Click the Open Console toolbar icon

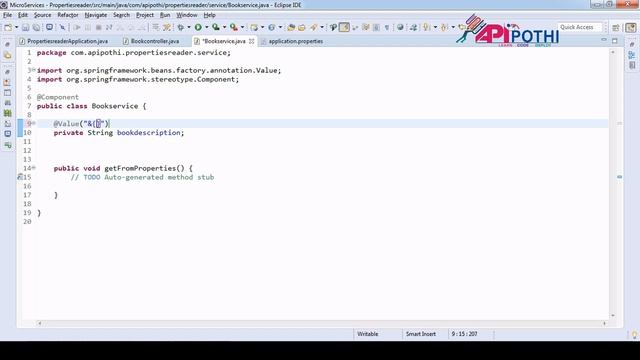click(x=49, y=27)
